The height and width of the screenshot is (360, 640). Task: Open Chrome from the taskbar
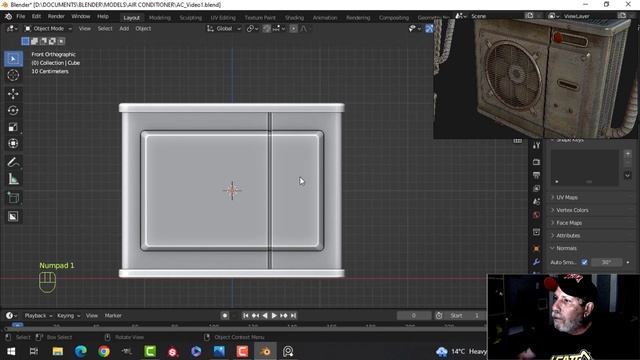point(104,351)
